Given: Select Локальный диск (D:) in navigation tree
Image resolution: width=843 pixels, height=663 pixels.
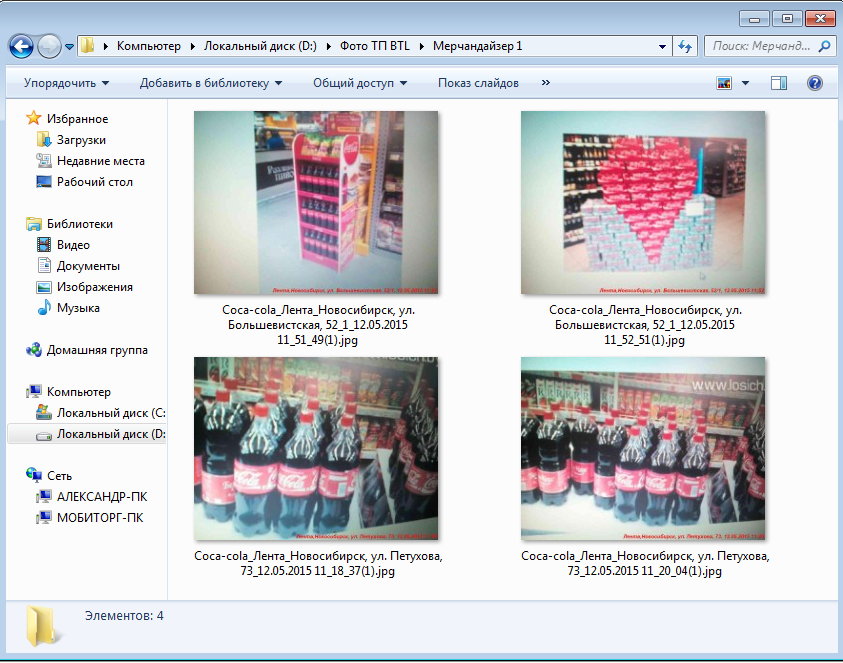Looking at the screenshot, I should pyautogui.click(x=110, y=434).
